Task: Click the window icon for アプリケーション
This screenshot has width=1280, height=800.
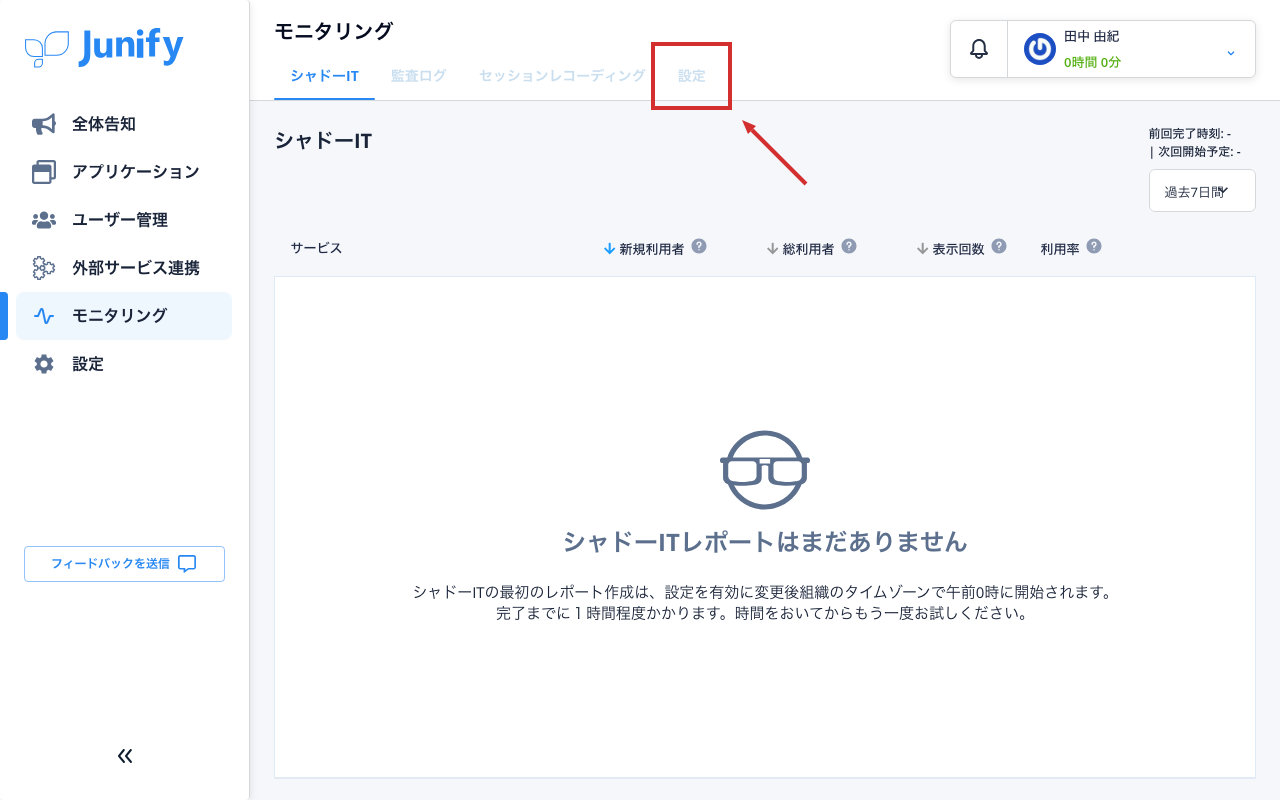Action: point(44,172)
